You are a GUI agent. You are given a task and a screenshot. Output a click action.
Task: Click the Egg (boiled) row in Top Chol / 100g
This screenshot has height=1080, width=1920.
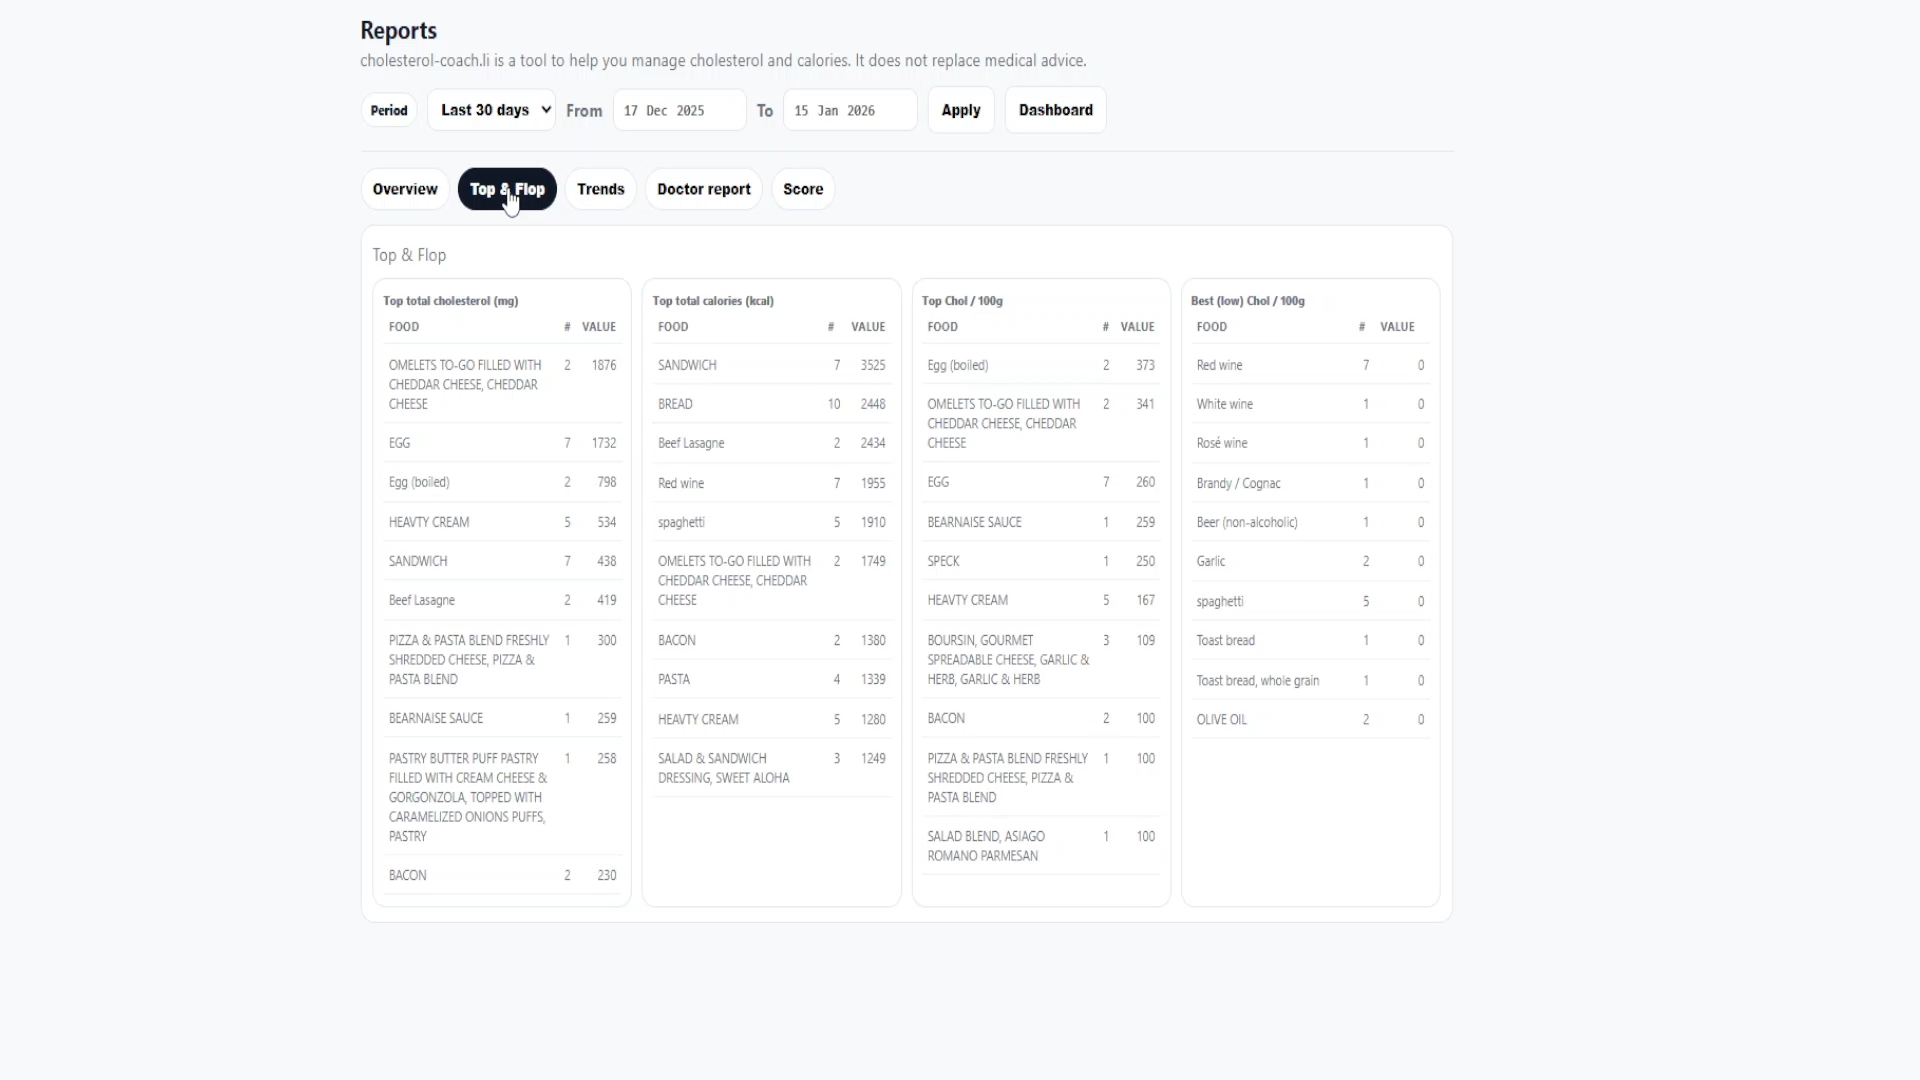(1040, 365)
